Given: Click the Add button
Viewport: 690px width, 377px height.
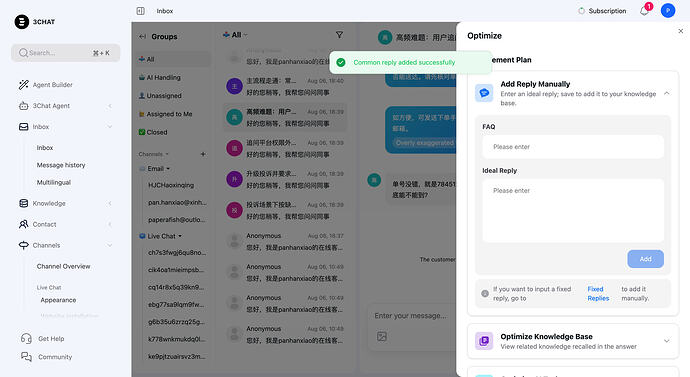Looking at the screenshot, I should tap(646, 259).
